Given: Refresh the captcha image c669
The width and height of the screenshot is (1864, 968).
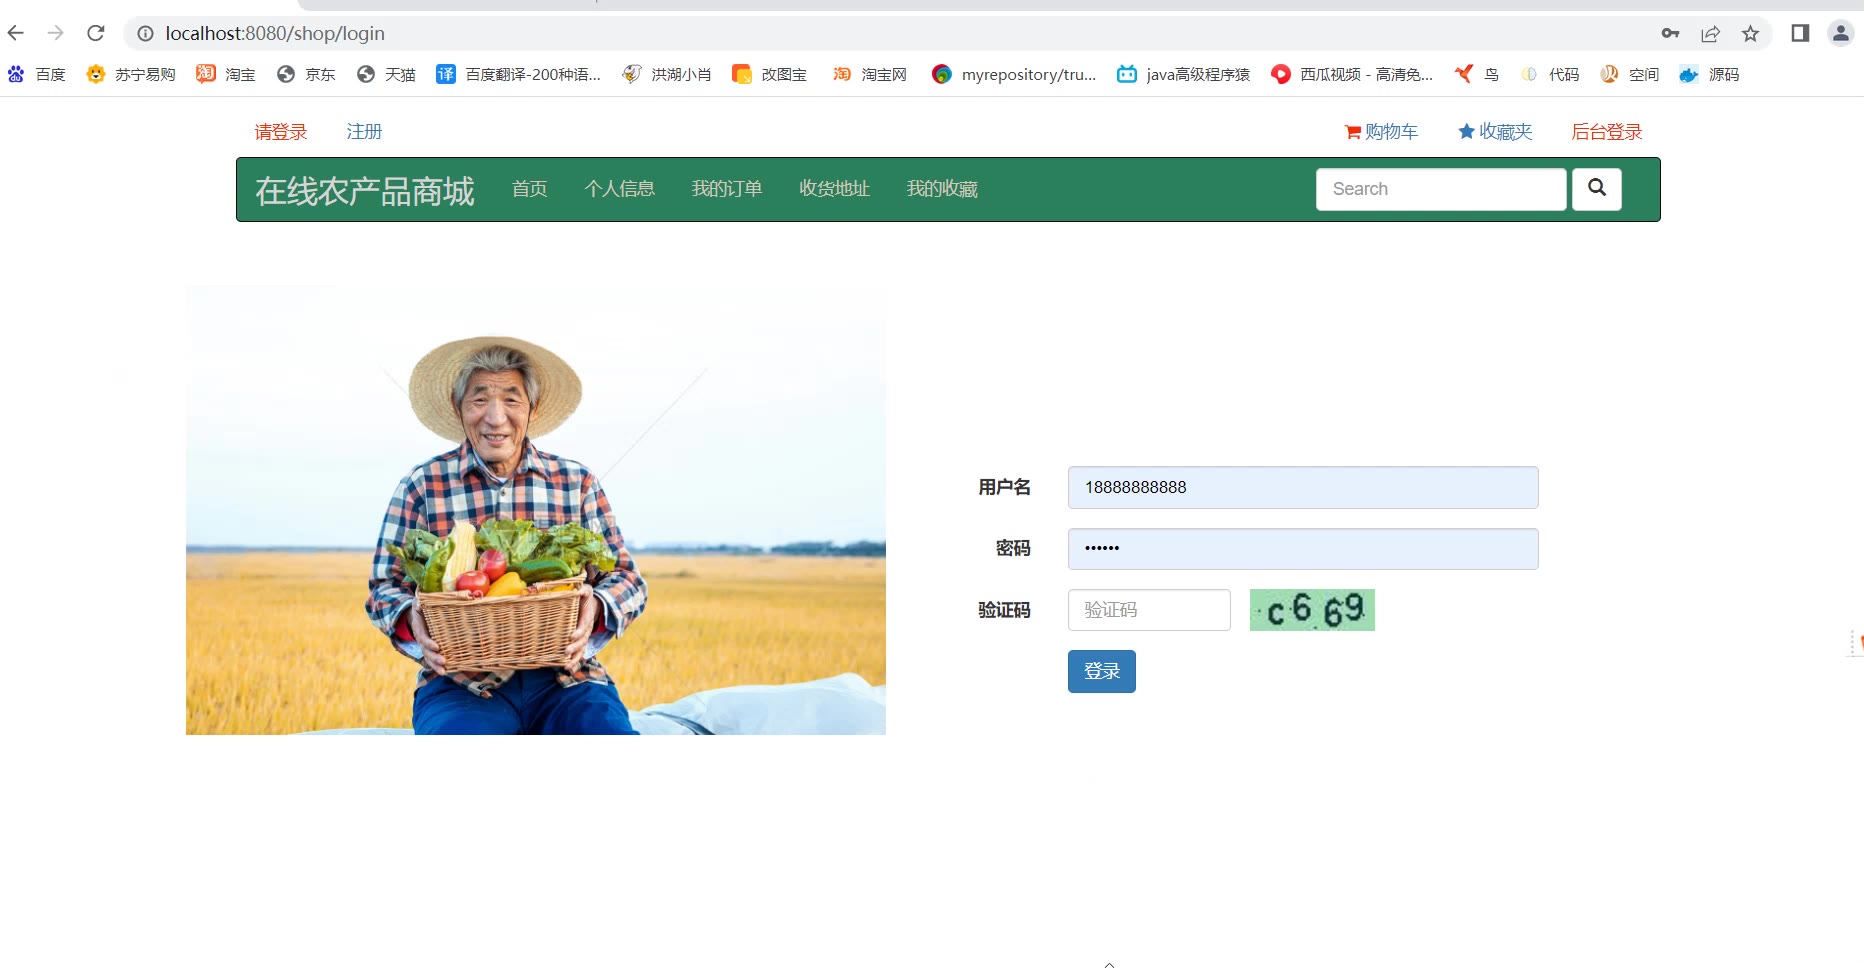Looking at the screenshot, I should click(1312, 610).
